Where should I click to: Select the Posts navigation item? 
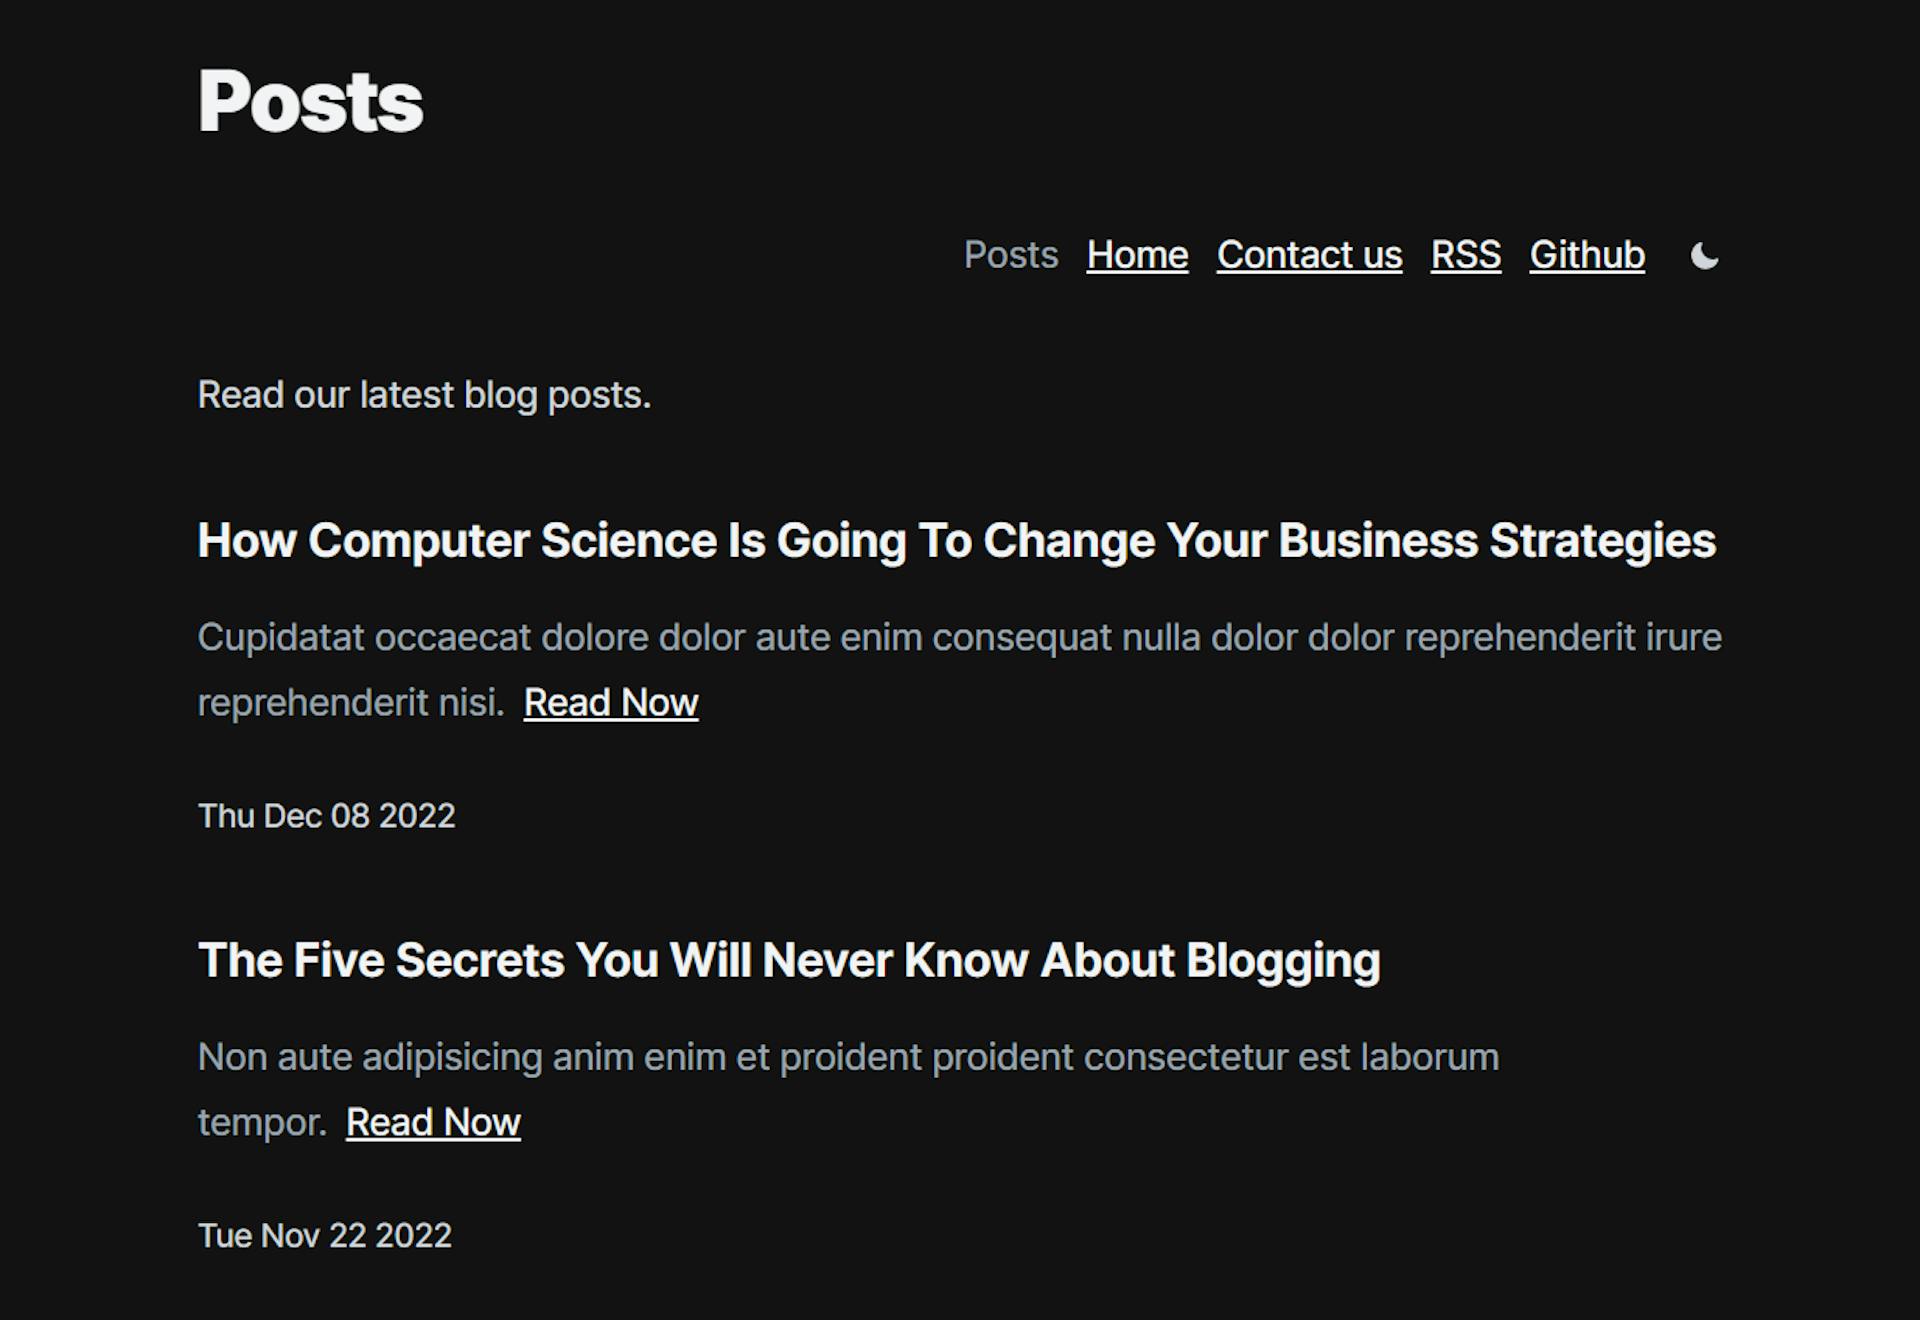tap(1011, 256)
